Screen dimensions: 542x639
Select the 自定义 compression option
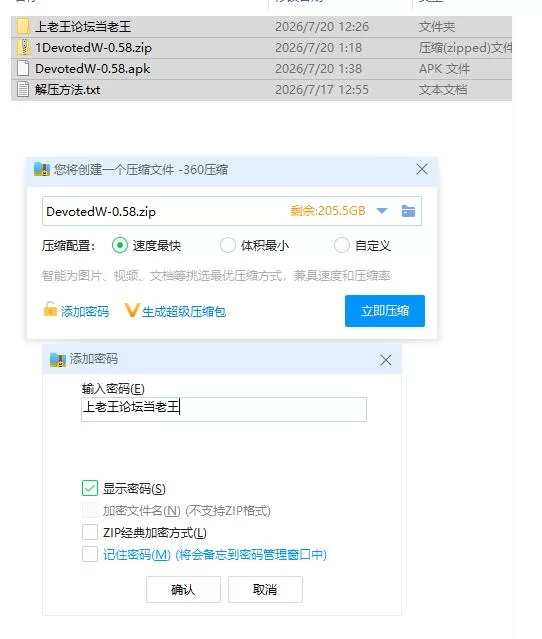pyautogui.click(x=342, y=245)
